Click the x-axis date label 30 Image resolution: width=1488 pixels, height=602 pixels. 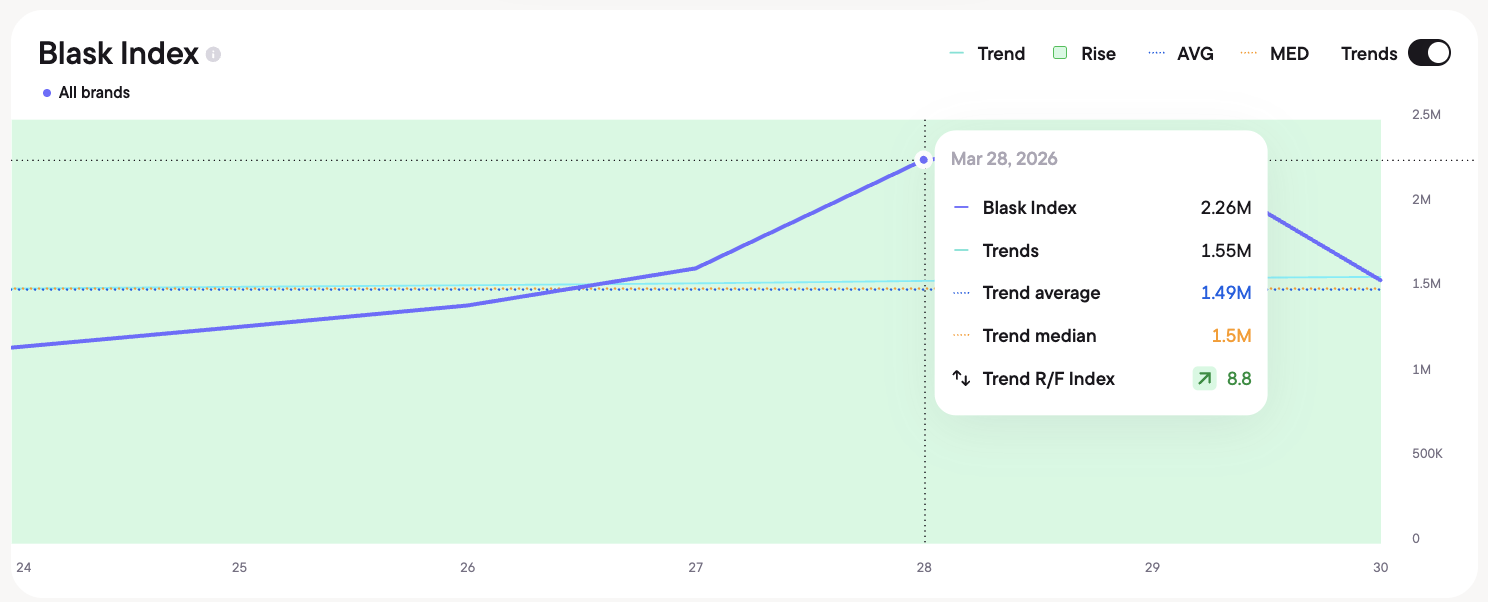pos(1380,567)
